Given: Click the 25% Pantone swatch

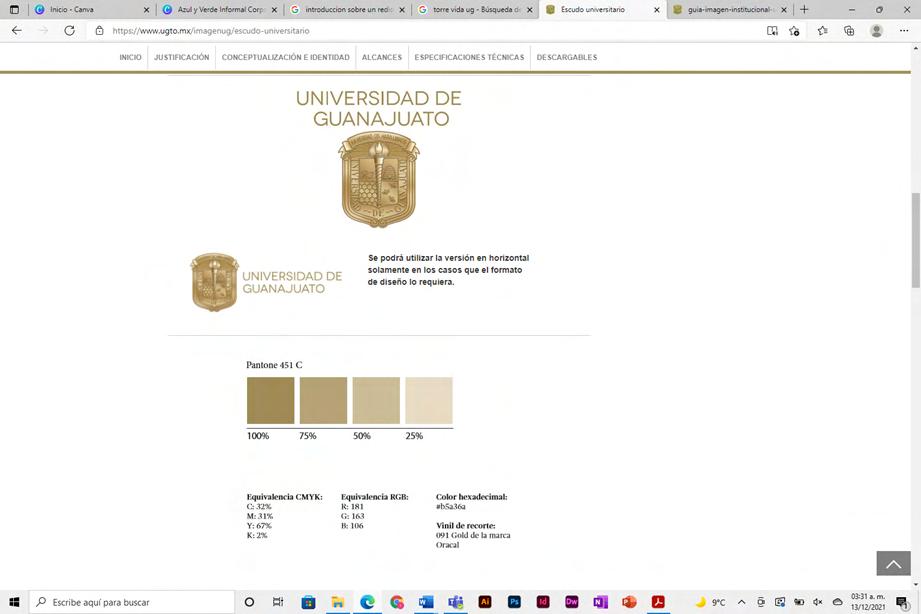Looking at the screenshot, I should pos(429,400).
